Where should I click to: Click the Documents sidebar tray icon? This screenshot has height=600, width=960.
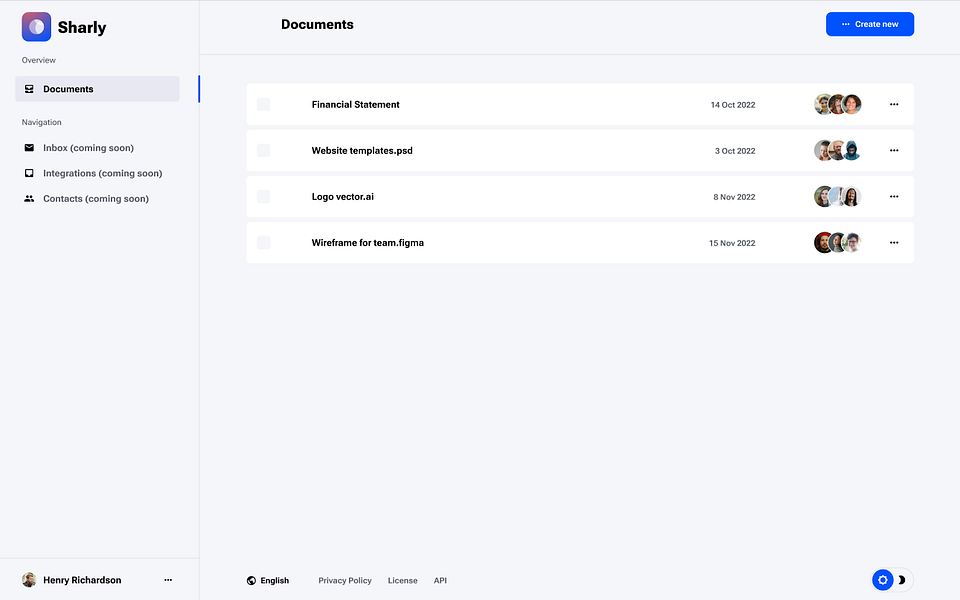[x=29, y=89]
